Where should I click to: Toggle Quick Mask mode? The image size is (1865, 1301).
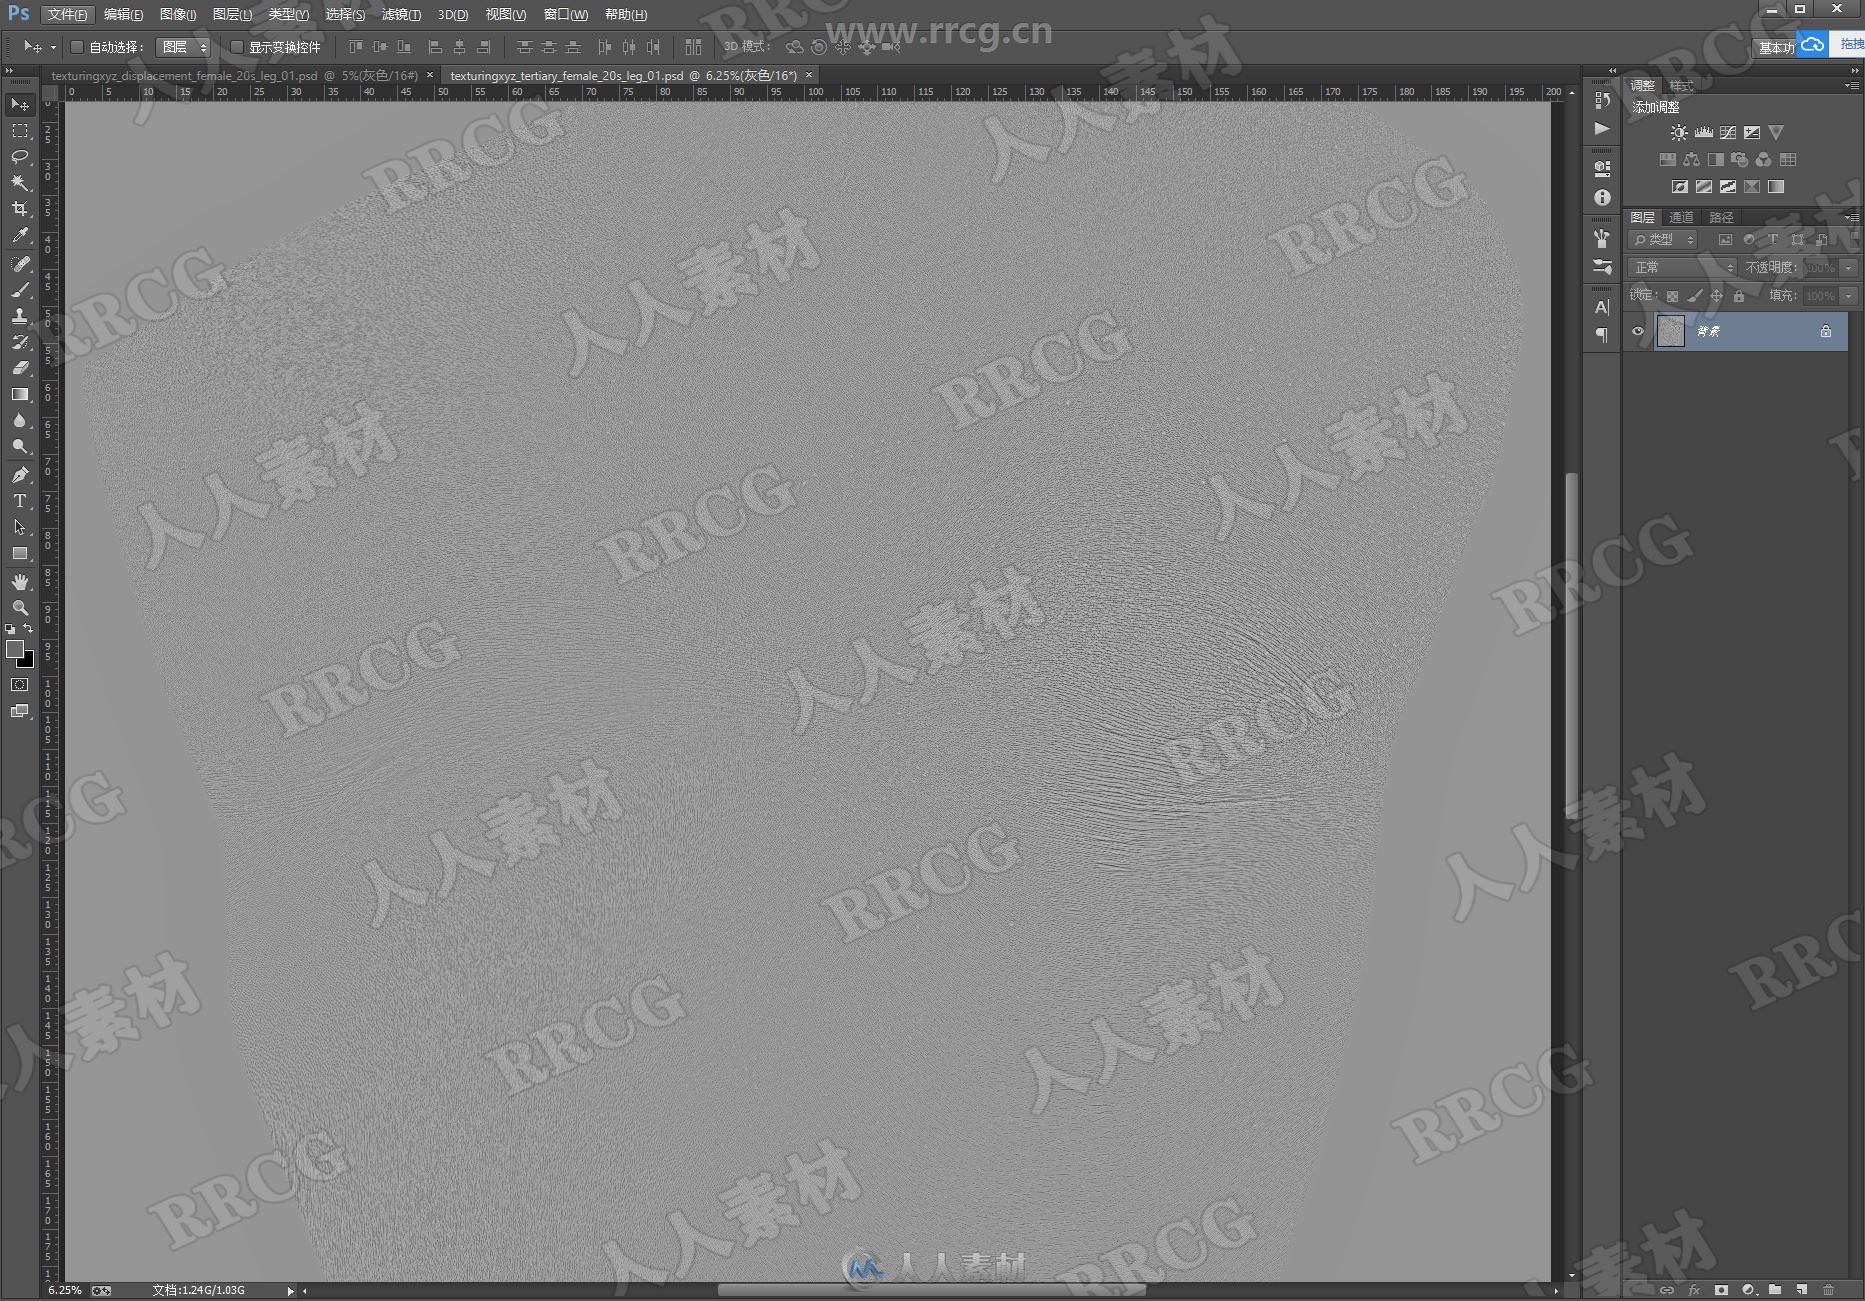coord(19,685)
